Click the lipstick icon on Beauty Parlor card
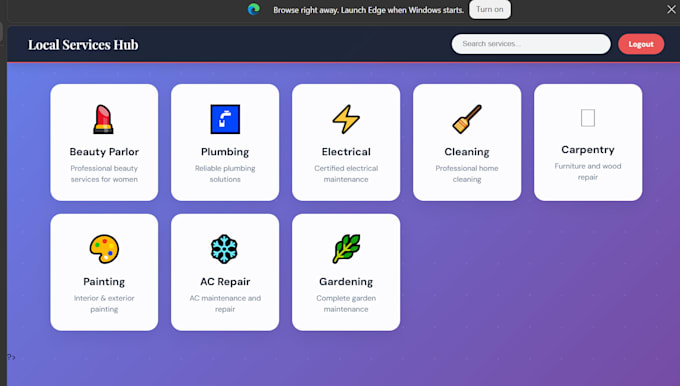The image size is (680, 386). click(x=104, y=119)
